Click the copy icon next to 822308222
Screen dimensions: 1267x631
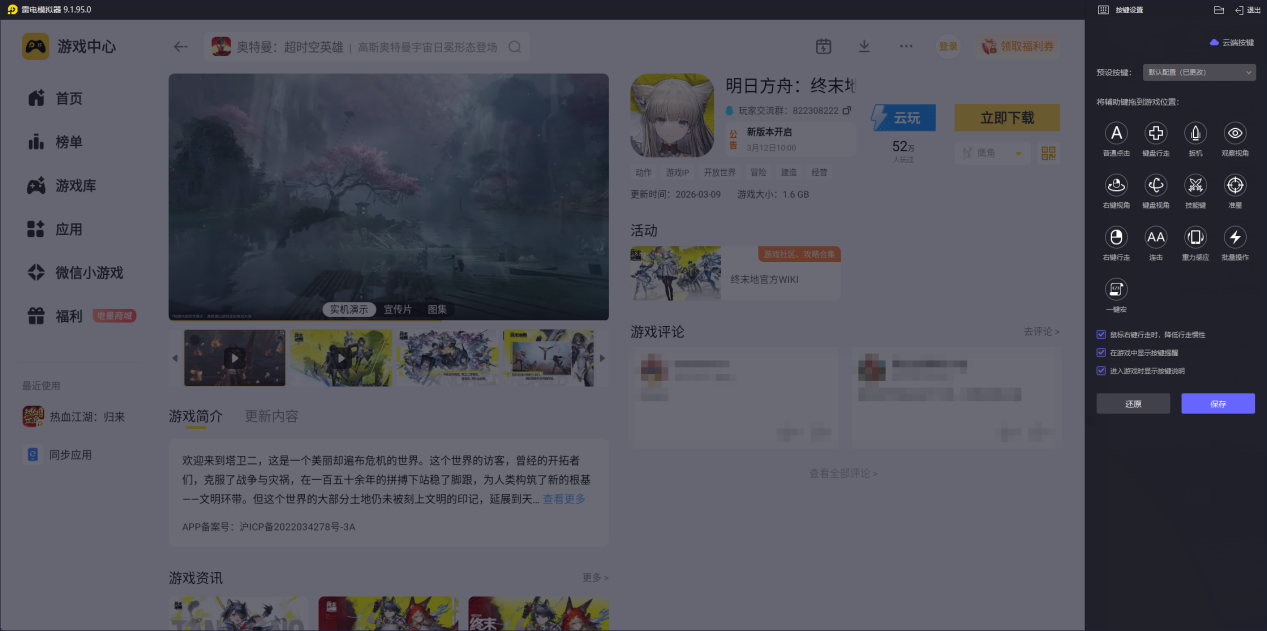tap(847, 110)
